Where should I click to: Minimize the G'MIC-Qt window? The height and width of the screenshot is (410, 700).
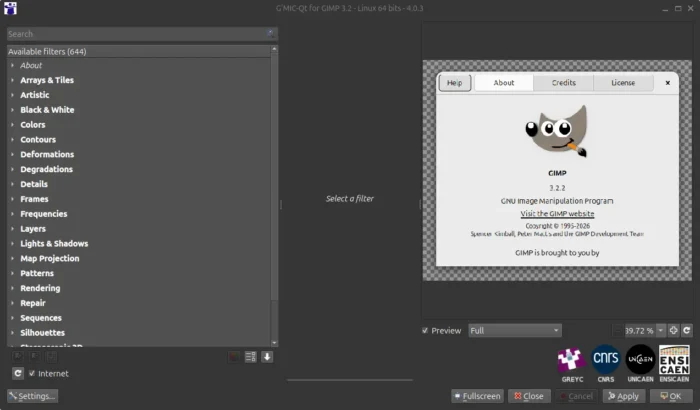coord(665,8)
